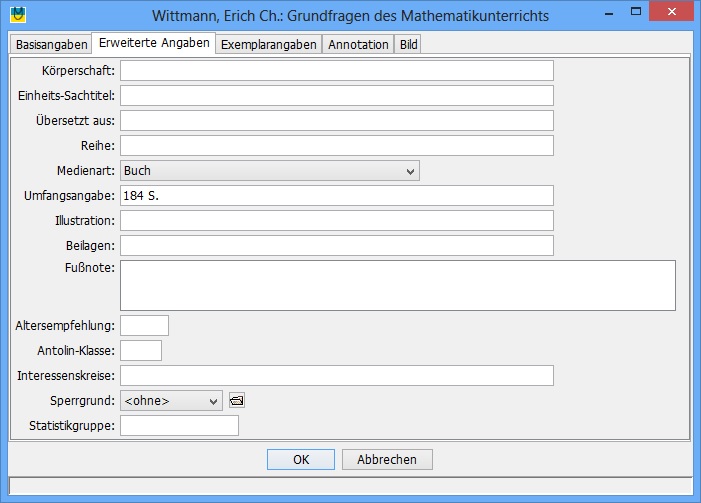Click the Übersetzt aus text field
The image size is (701, 503).
(336, 120)
